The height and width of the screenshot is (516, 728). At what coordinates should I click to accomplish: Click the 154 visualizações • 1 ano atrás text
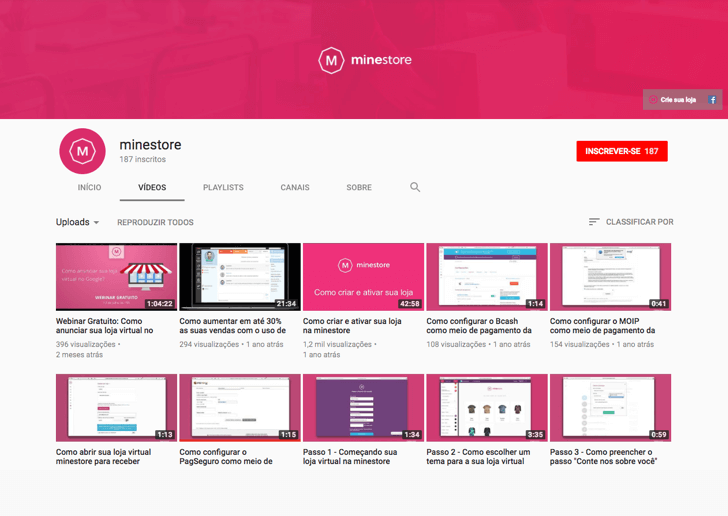point(602,344)
